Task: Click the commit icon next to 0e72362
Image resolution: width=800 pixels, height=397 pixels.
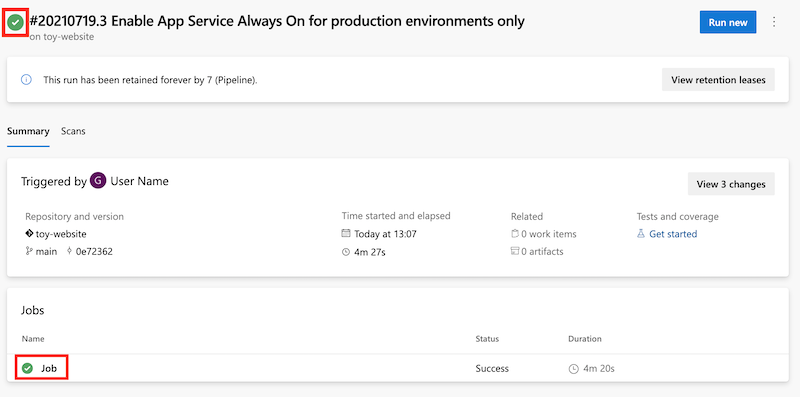Action: click(x=69, y=251)
